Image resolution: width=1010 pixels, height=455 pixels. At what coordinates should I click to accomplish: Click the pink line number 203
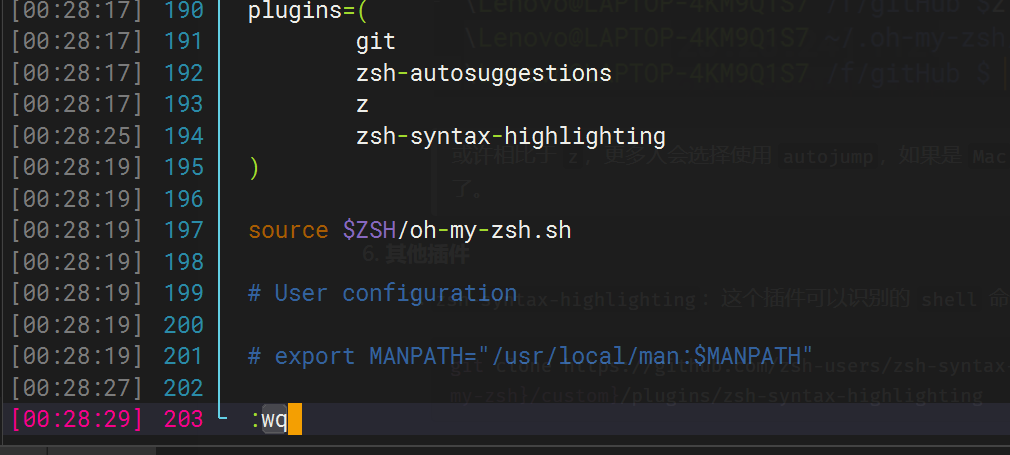coord(183,420)
